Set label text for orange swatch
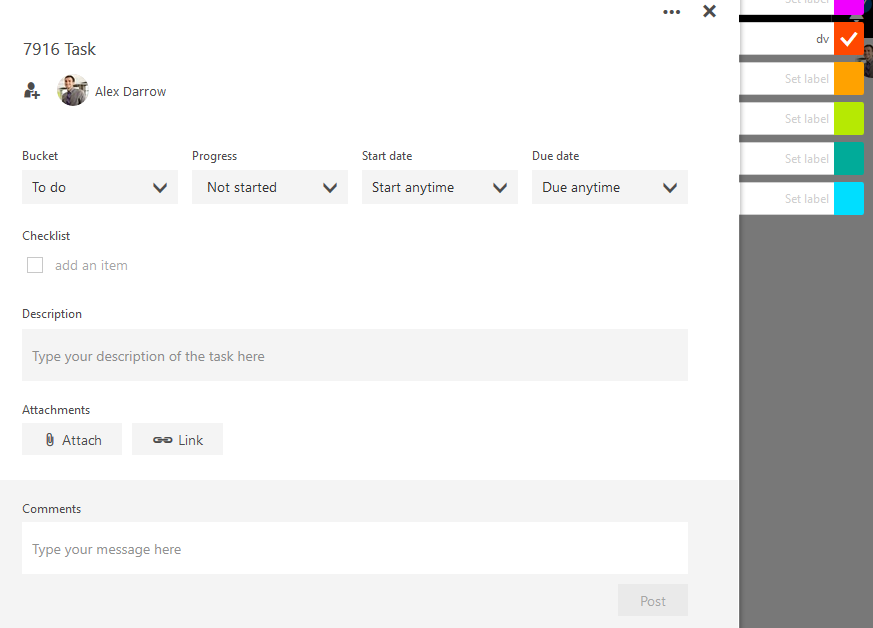The width and height of the screenshot is (873, 628). [787, 78]
